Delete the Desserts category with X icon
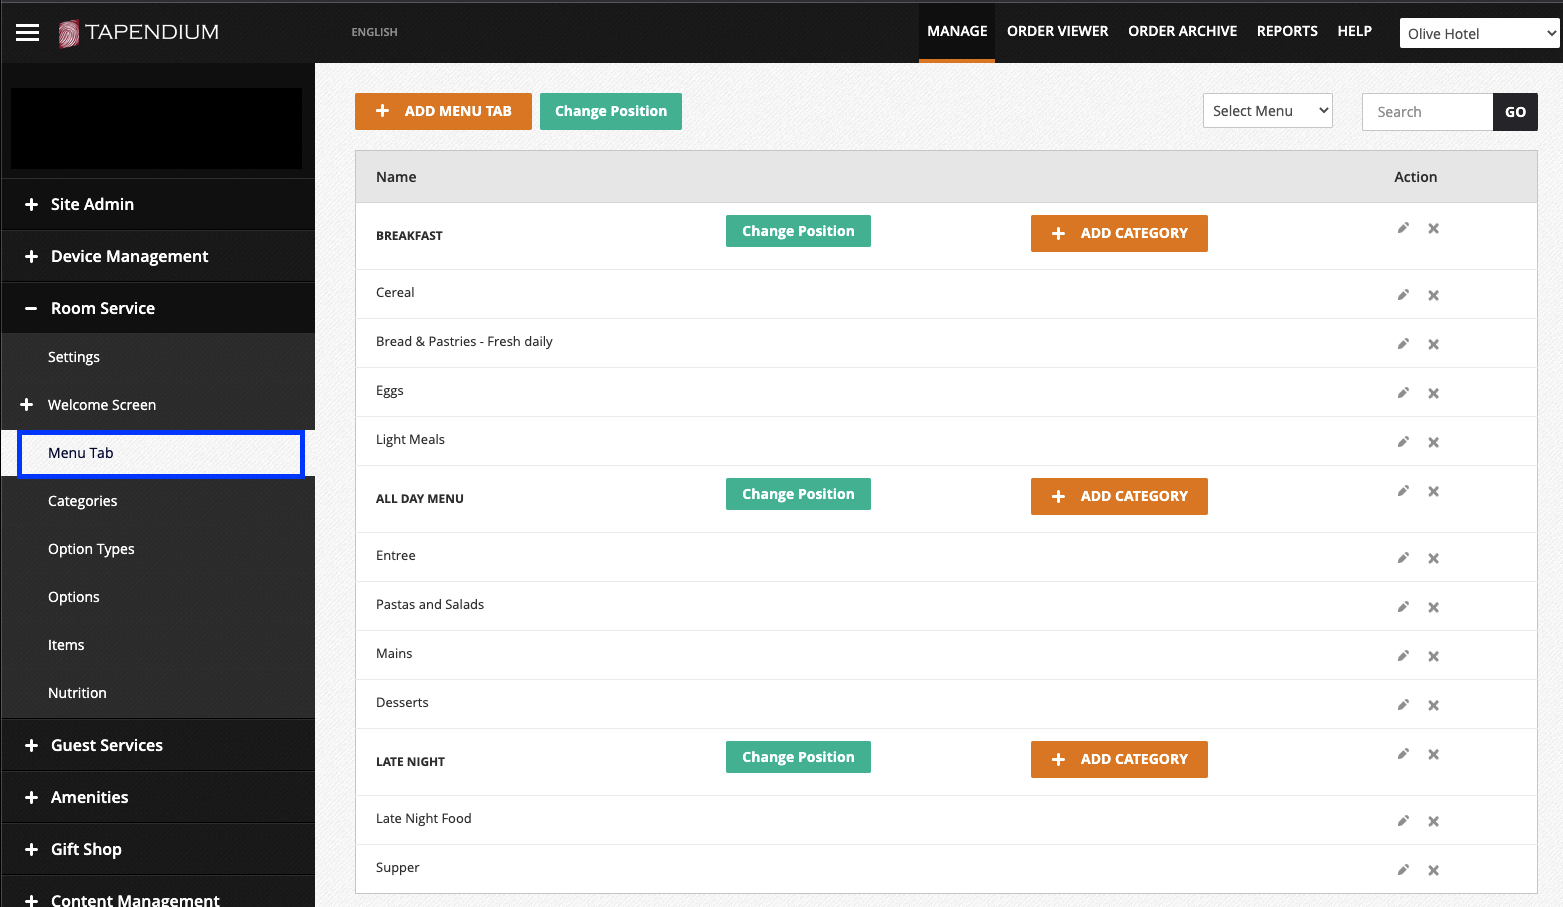The width and height of the screenshot is (1563, 907). click(x=1433, y=704)
